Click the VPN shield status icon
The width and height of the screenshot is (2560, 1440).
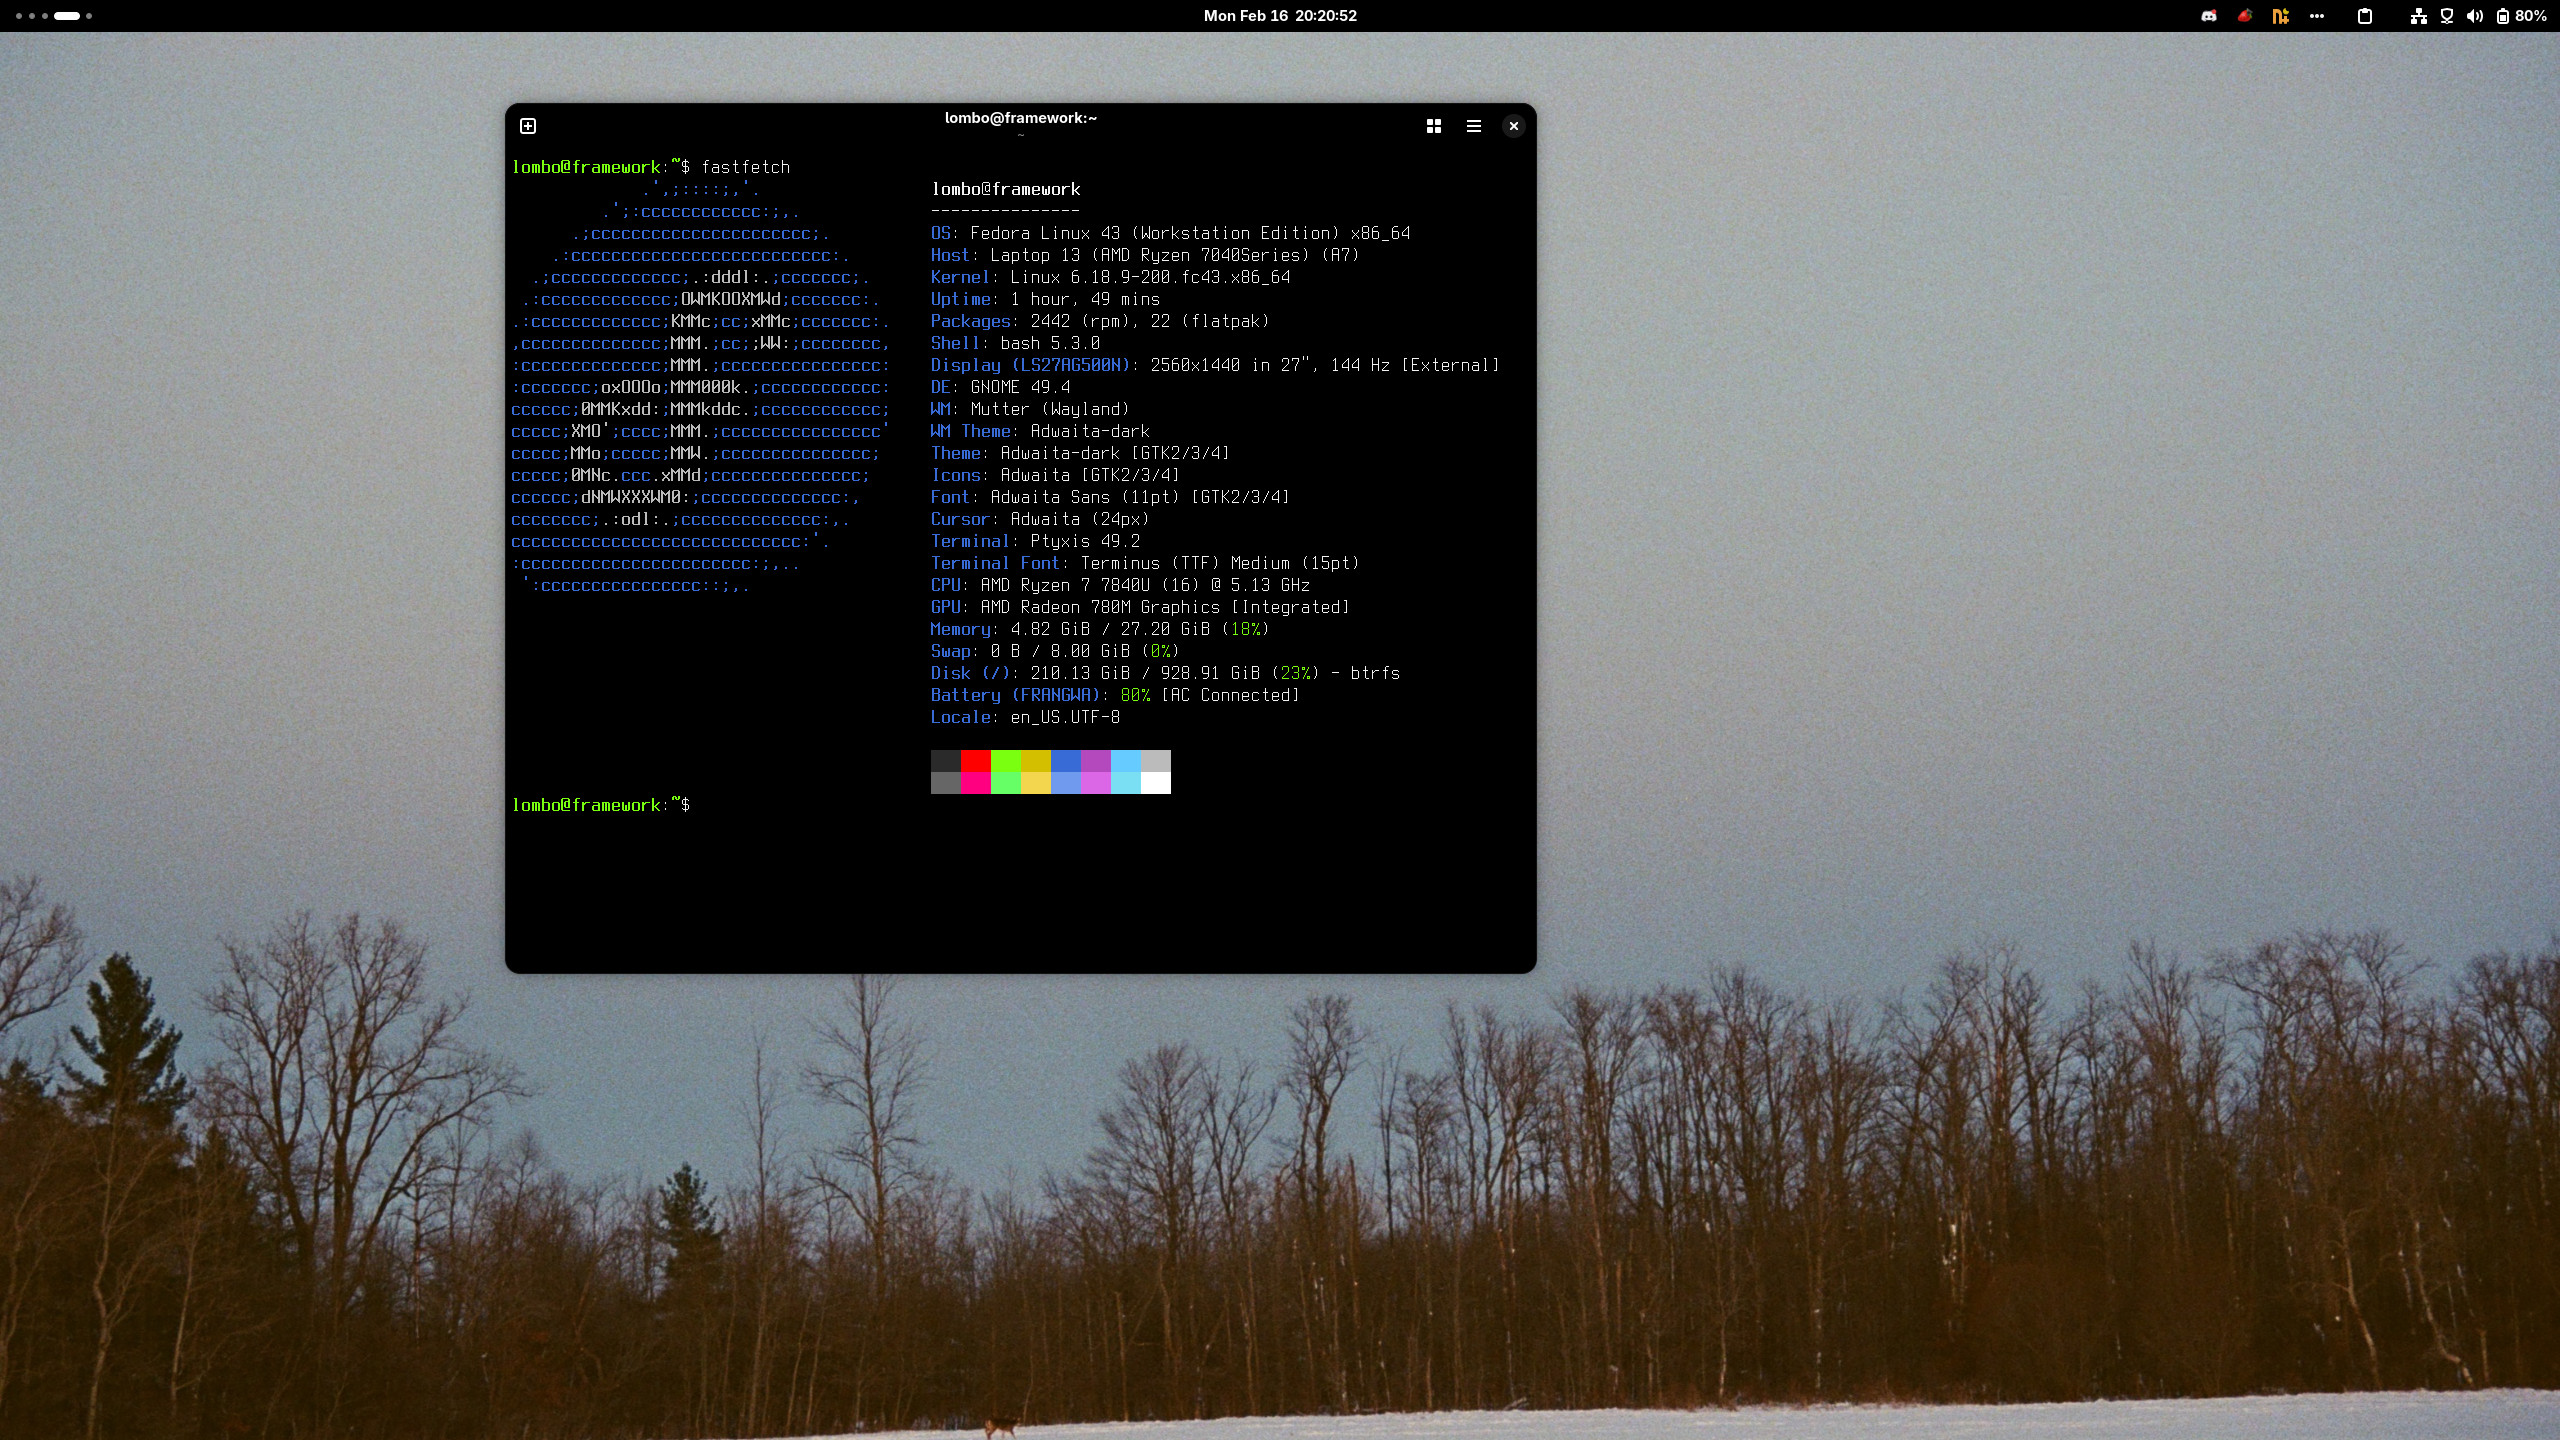point(2447,16)
